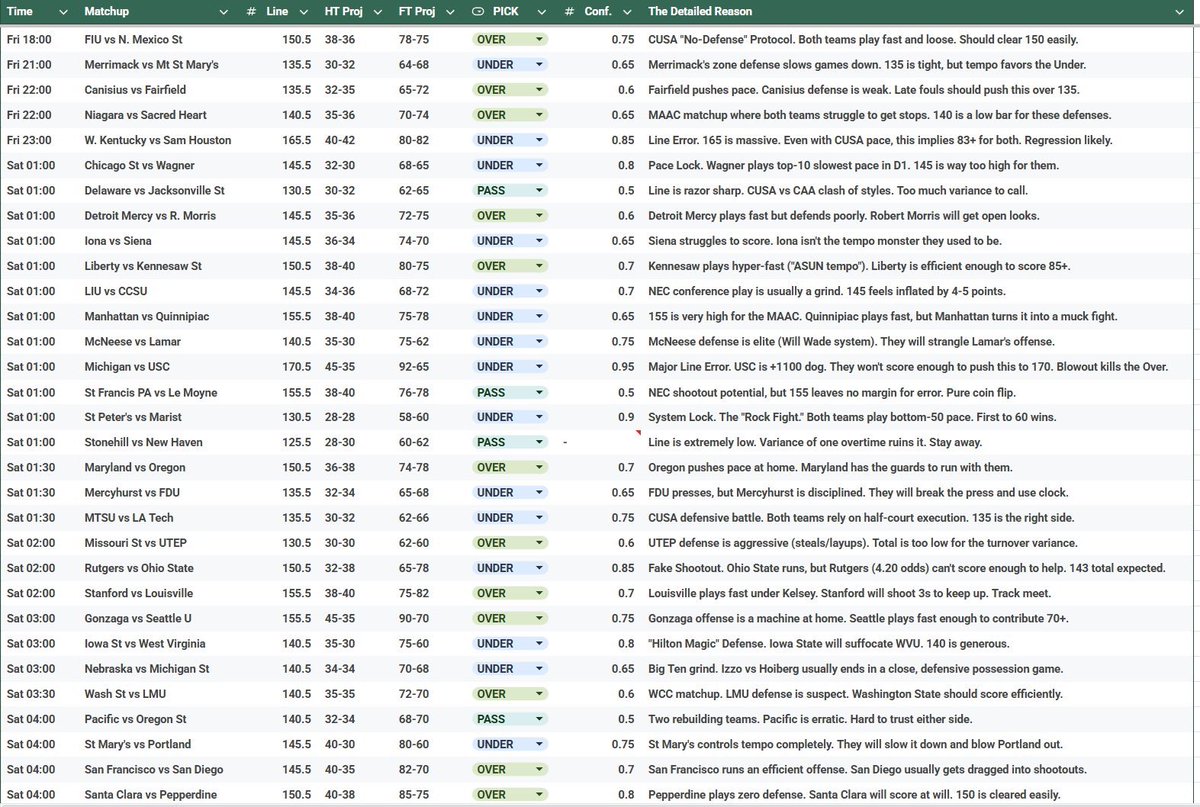Open the PASS chip for Stonehill vs New Haven

510,442
